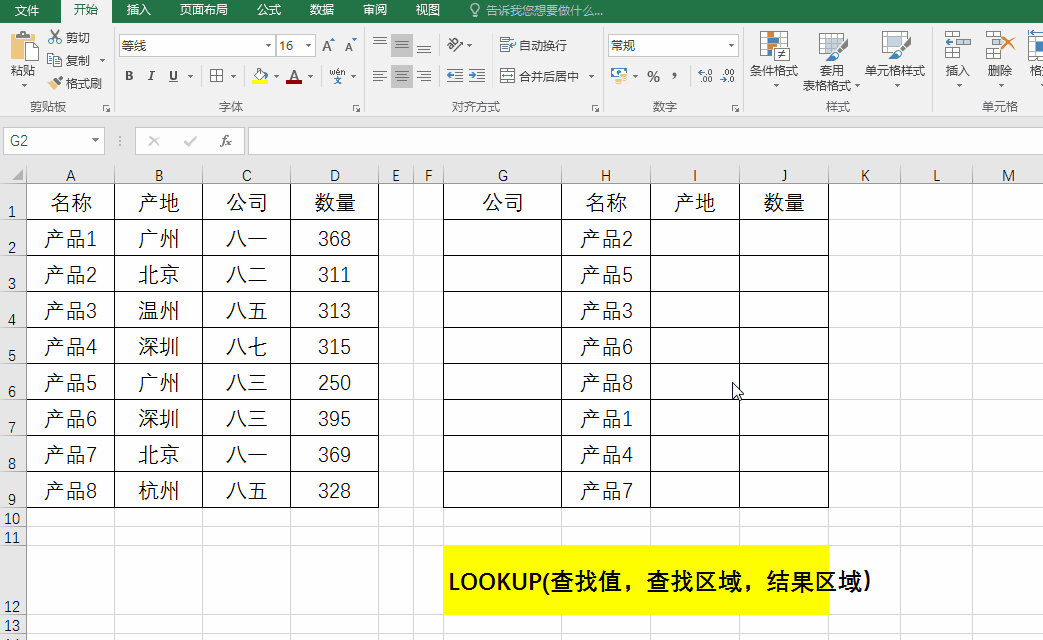Open Conditional Formatting (条件格式)
This screenshot has width=1043, height=640.
[x=774, y=60]
